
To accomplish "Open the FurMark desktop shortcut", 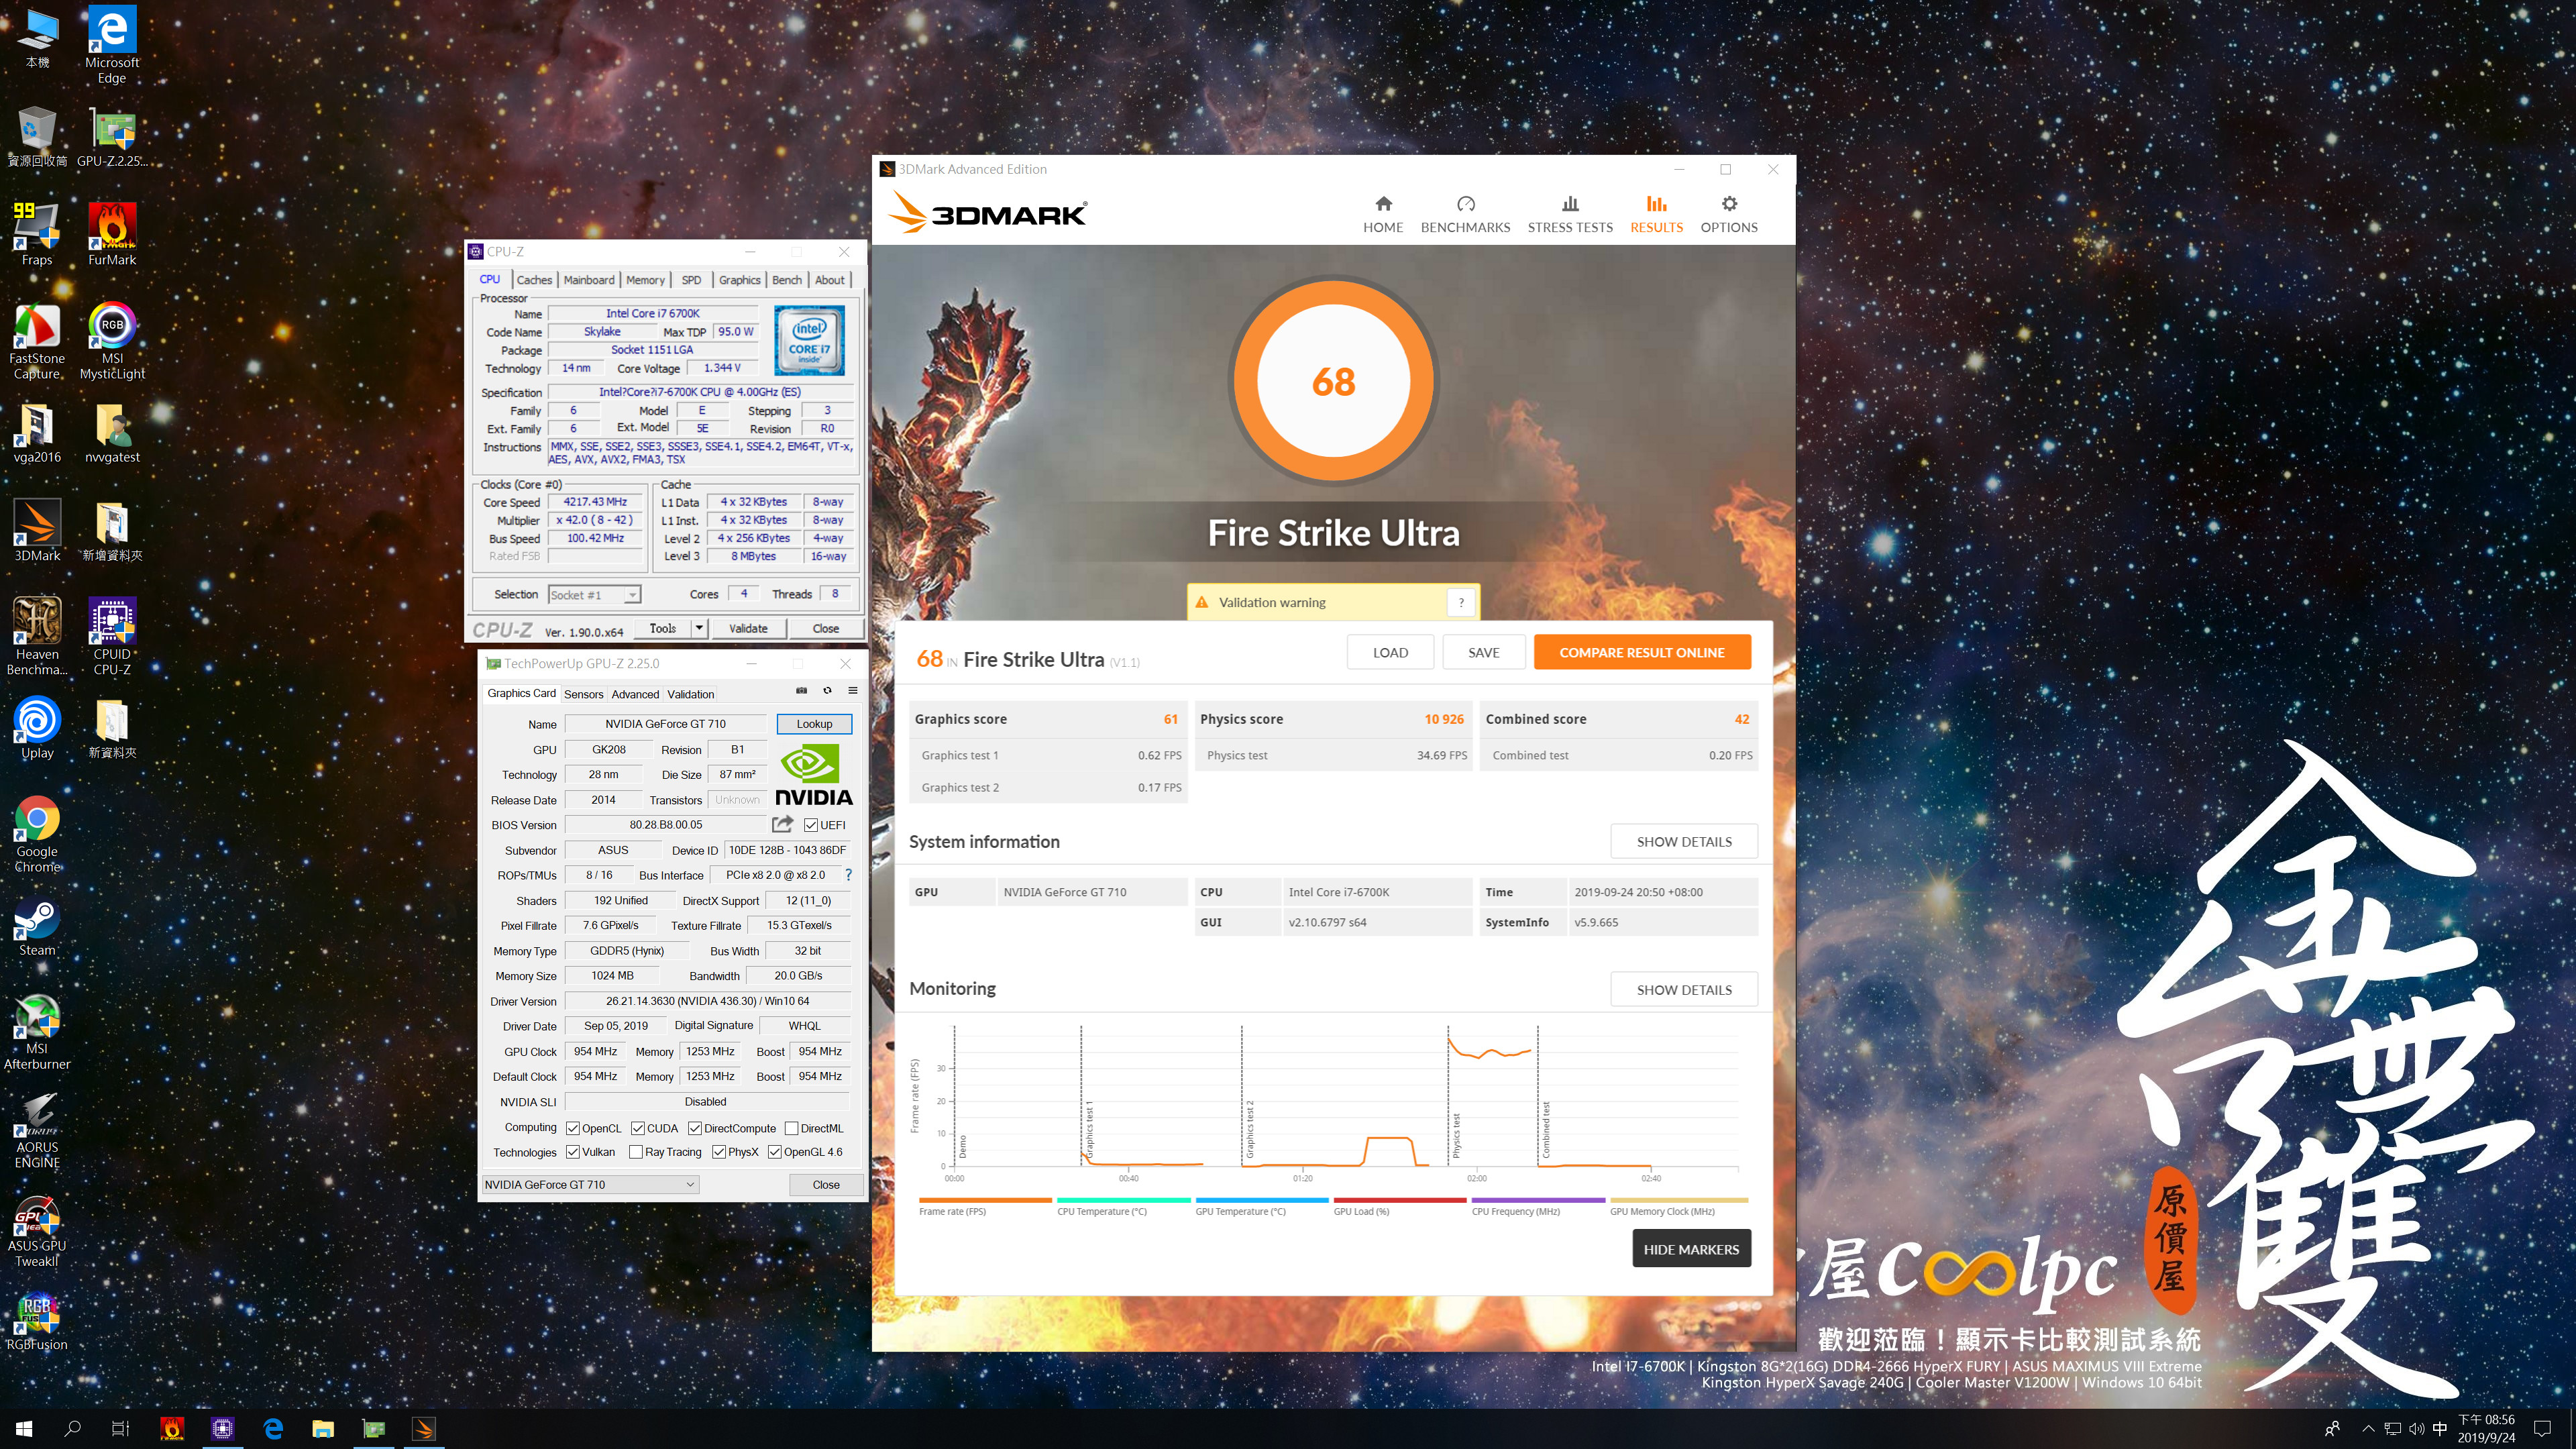I will (x=112, y=234).
